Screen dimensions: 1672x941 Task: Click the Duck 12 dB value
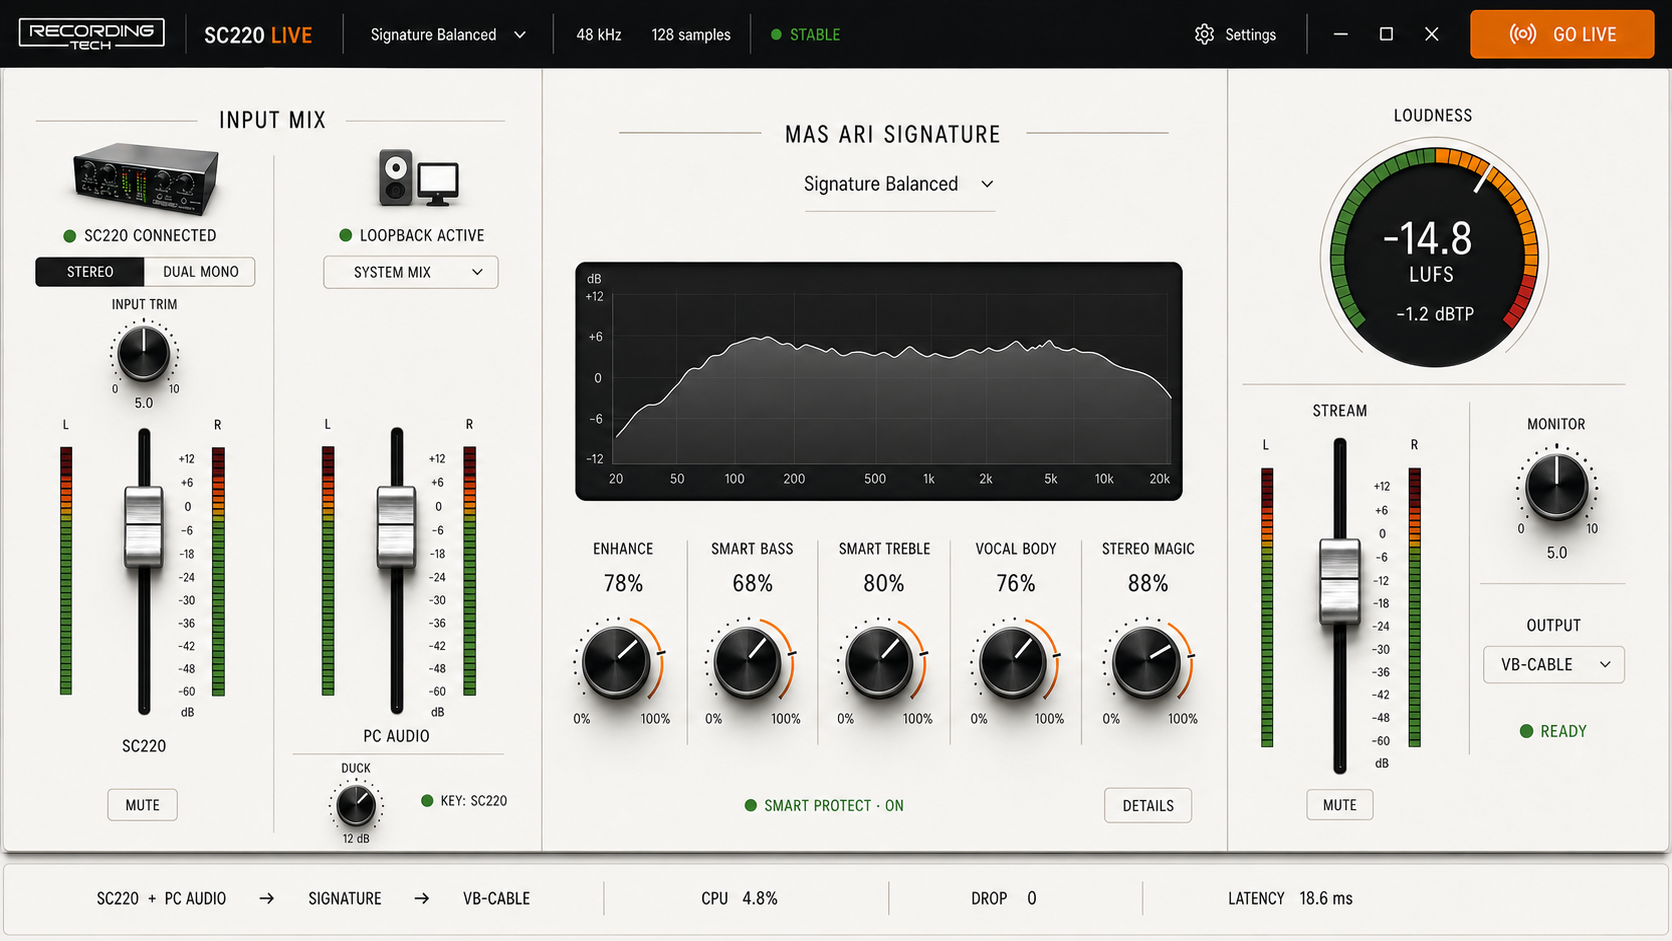click(356, 838)
